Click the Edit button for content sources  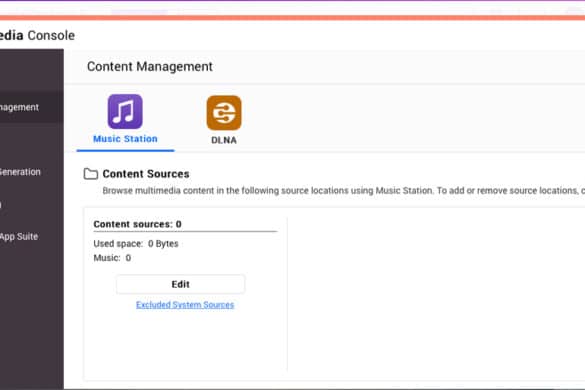tap(181, 284)
